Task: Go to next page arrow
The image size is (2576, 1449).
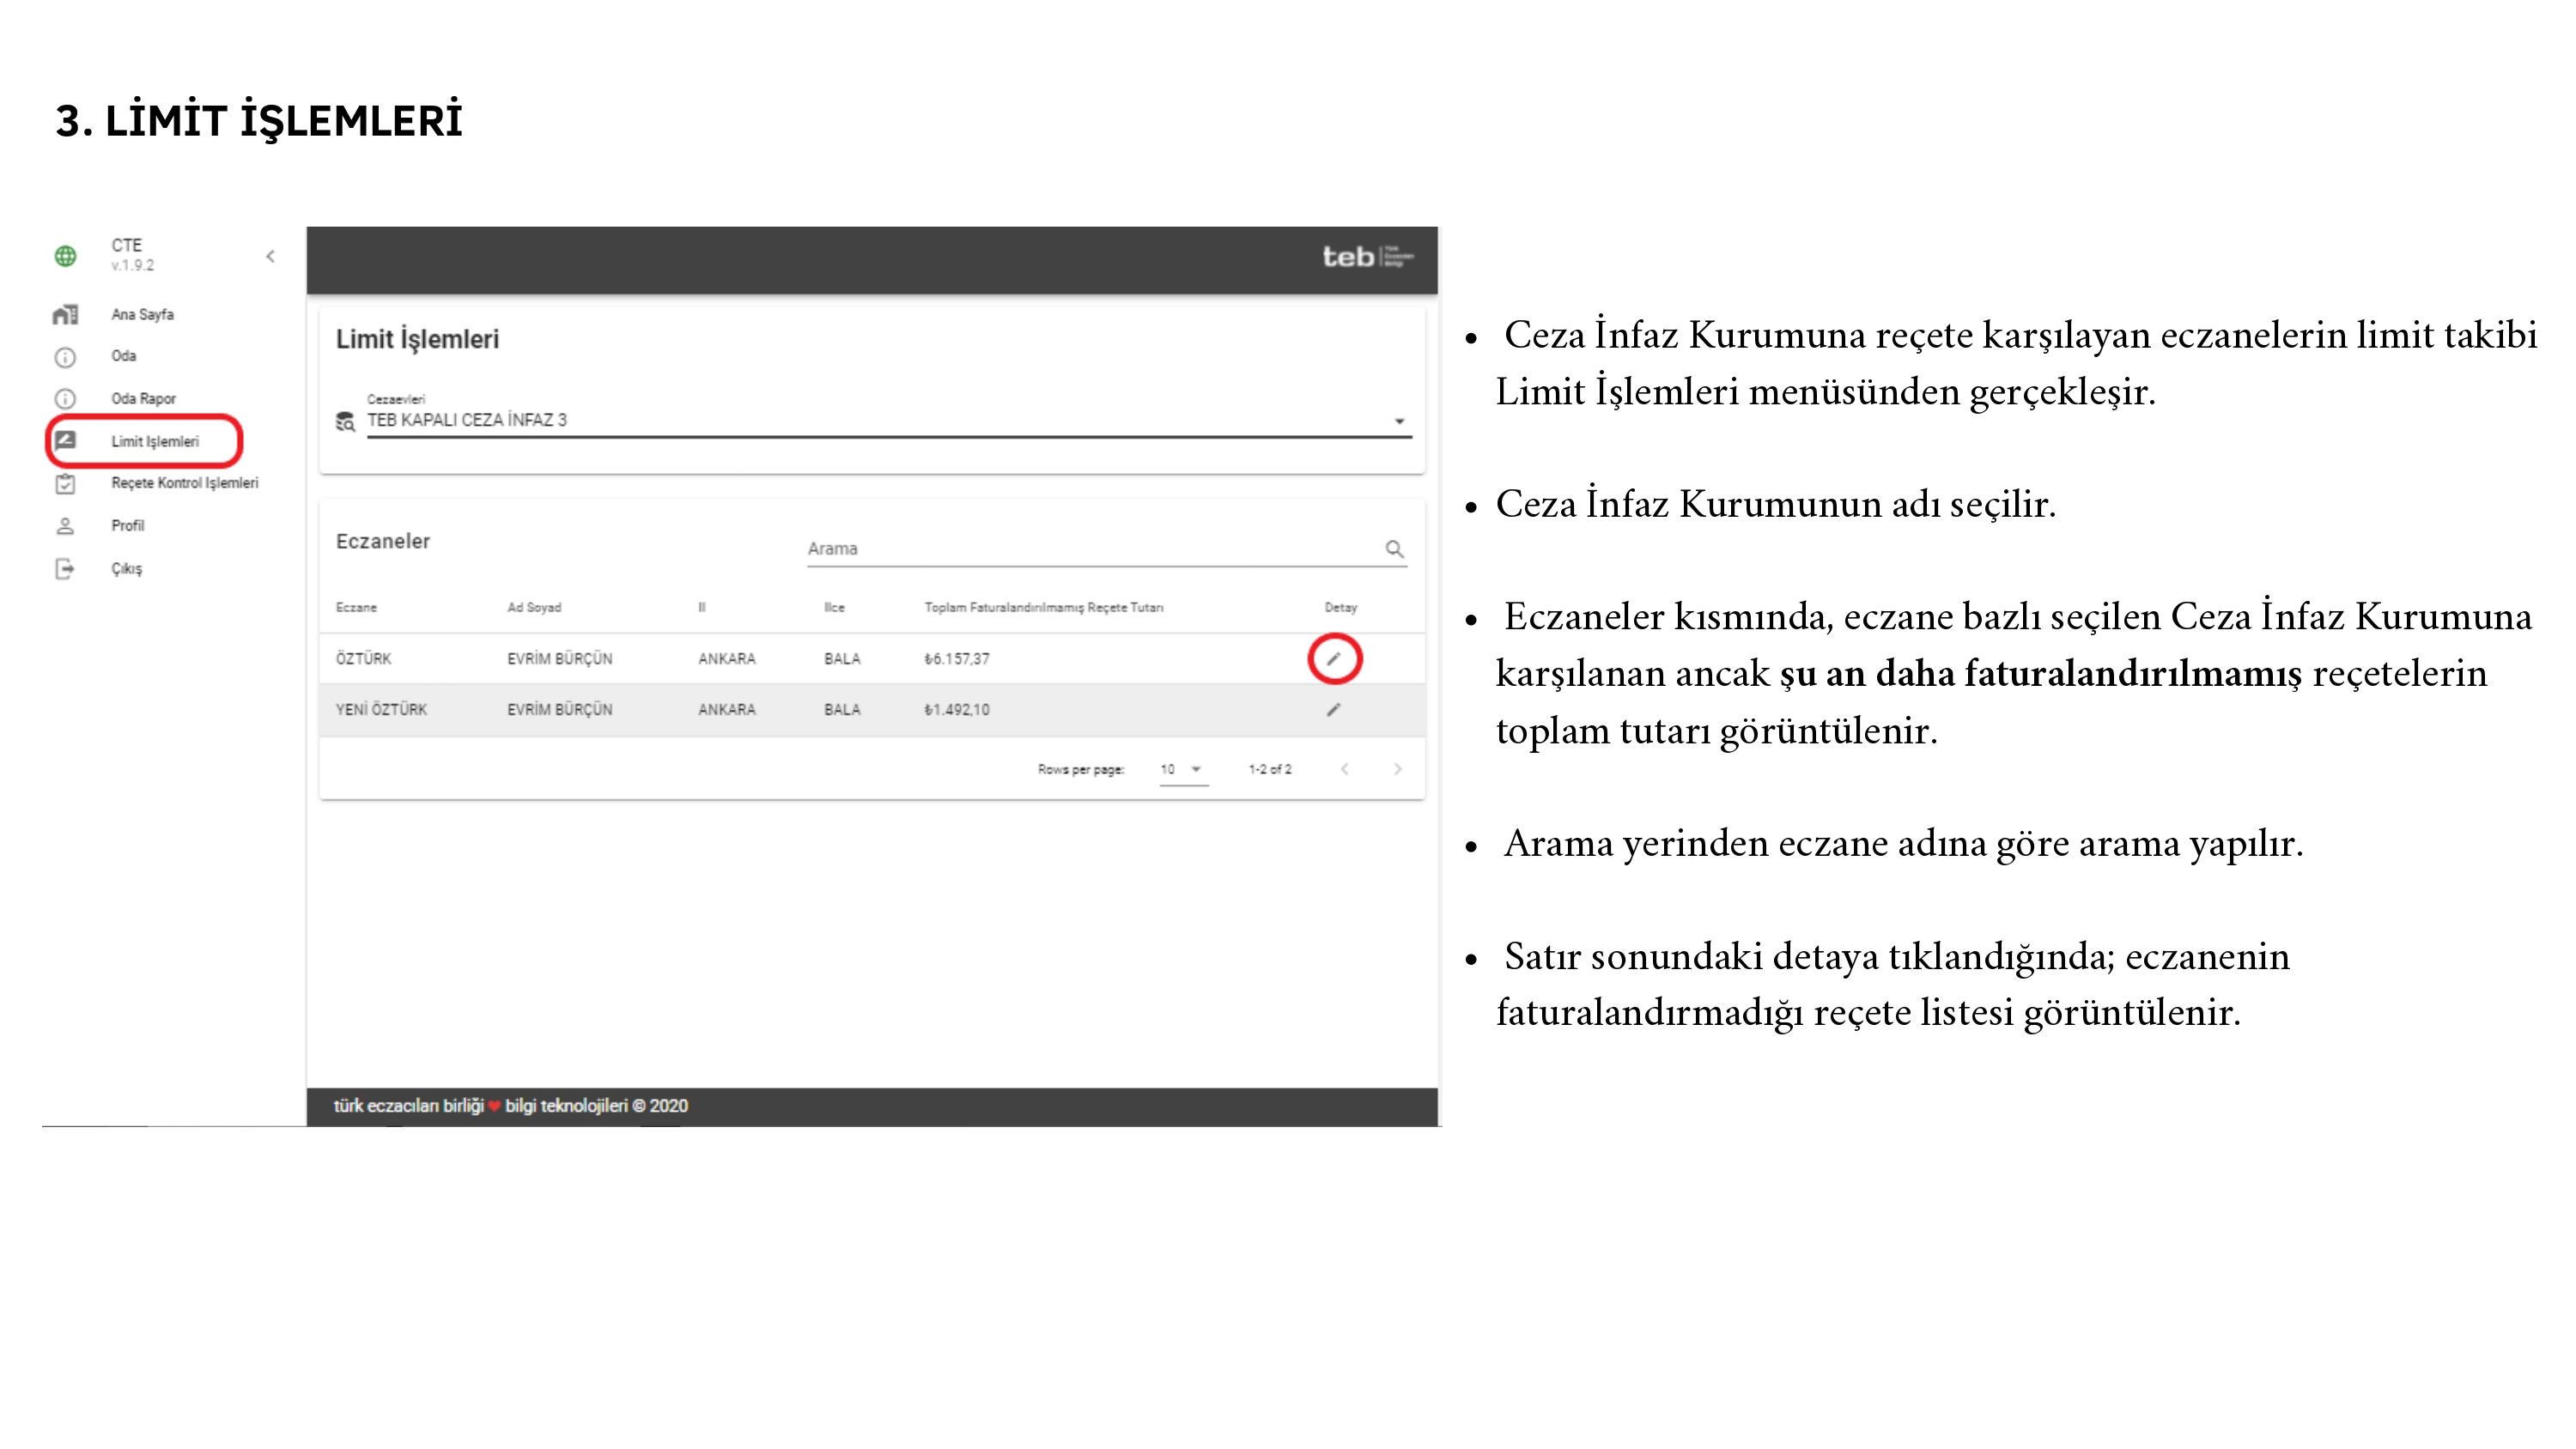Action: coord(1397,769)
